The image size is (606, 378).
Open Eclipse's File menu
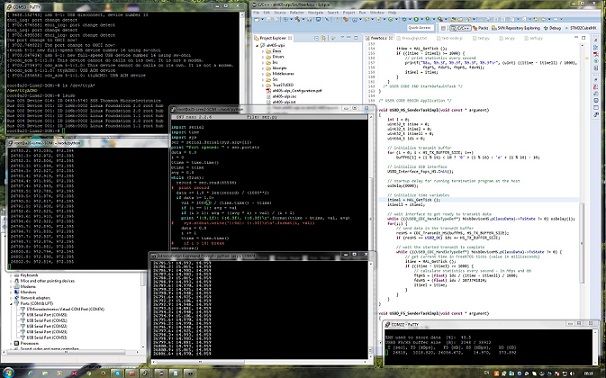pos(256,12)
